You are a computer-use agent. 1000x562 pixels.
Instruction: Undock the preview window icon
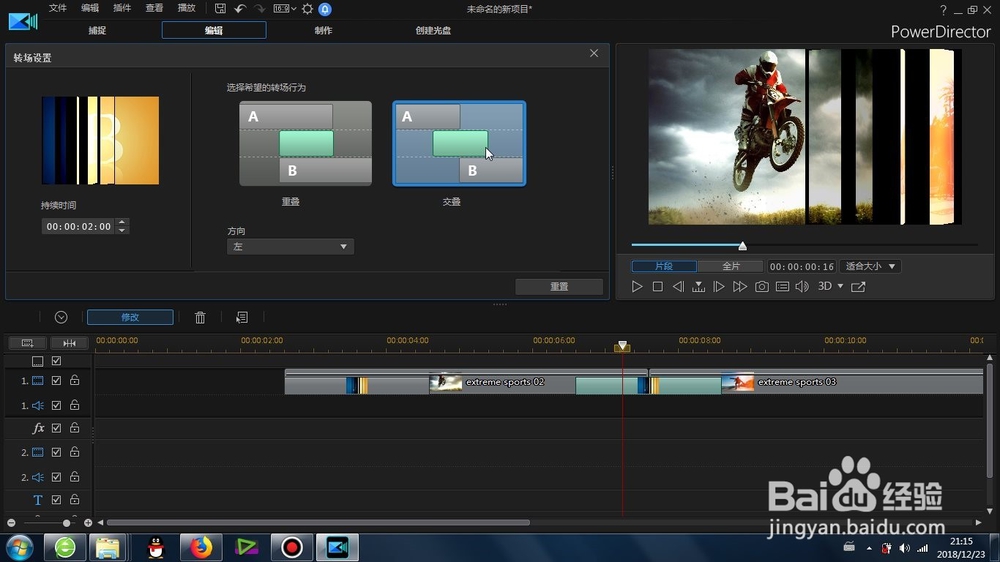858,286
